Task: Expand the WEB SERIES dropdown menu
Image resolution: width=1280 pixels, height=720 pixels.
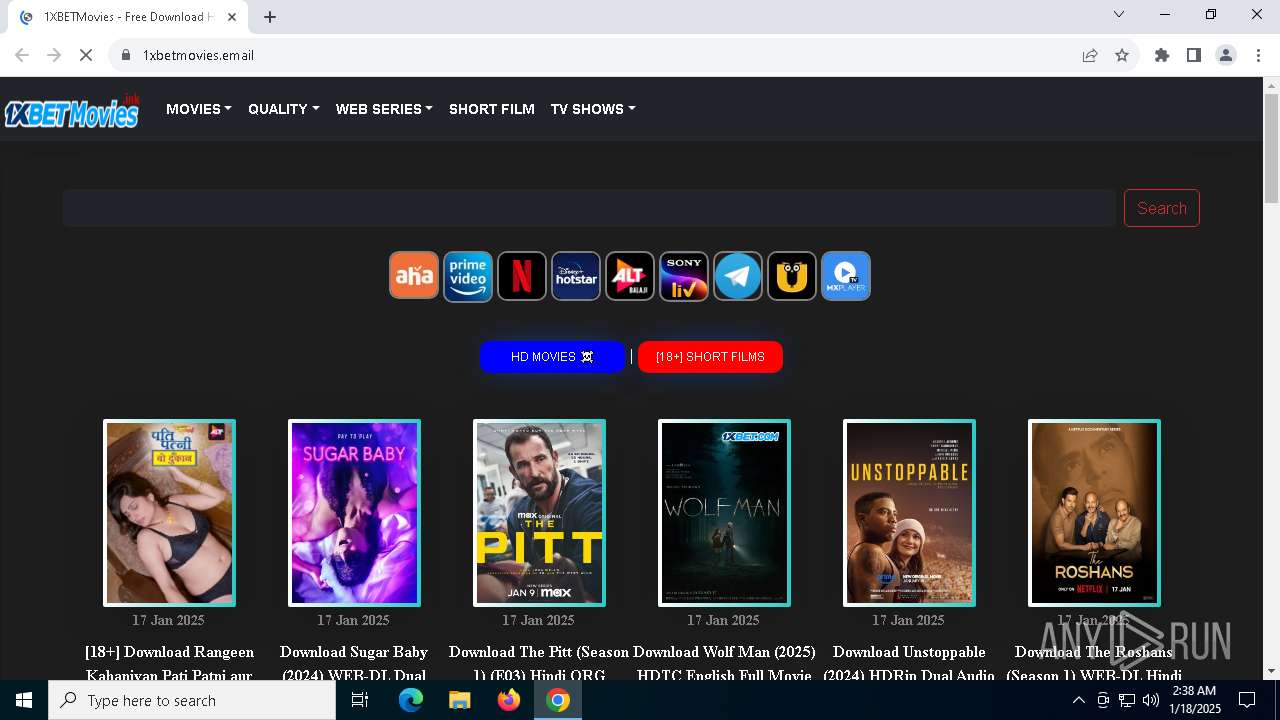Action: pyautogui.click(x=384, y=109)
